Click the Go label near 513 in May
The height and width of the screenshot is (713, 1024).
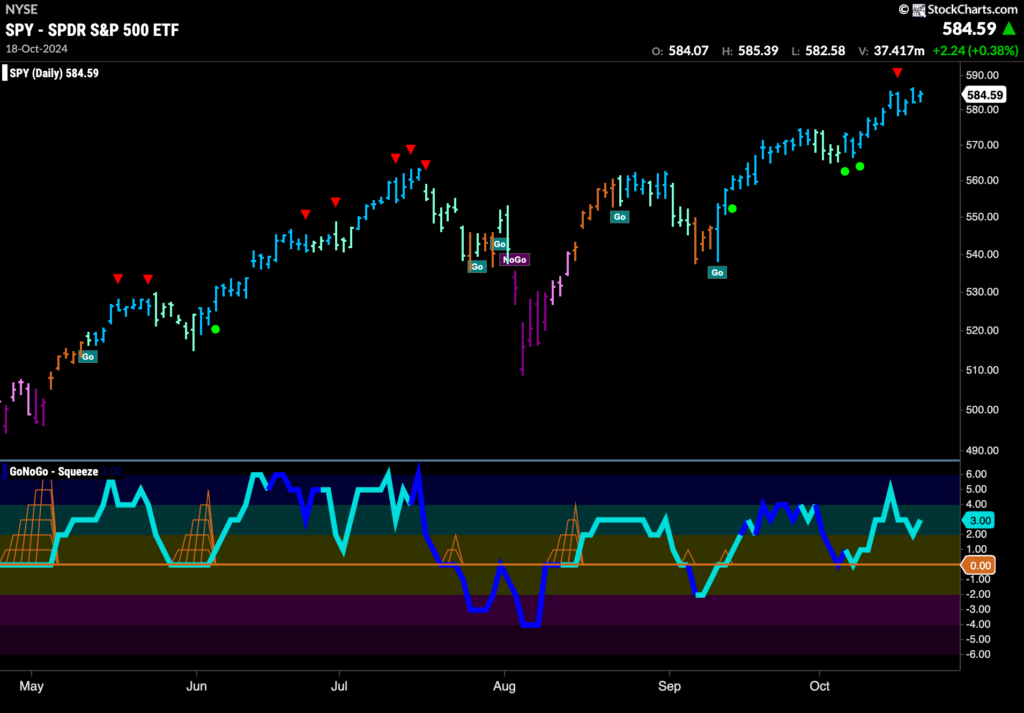(x=88, y=356)
